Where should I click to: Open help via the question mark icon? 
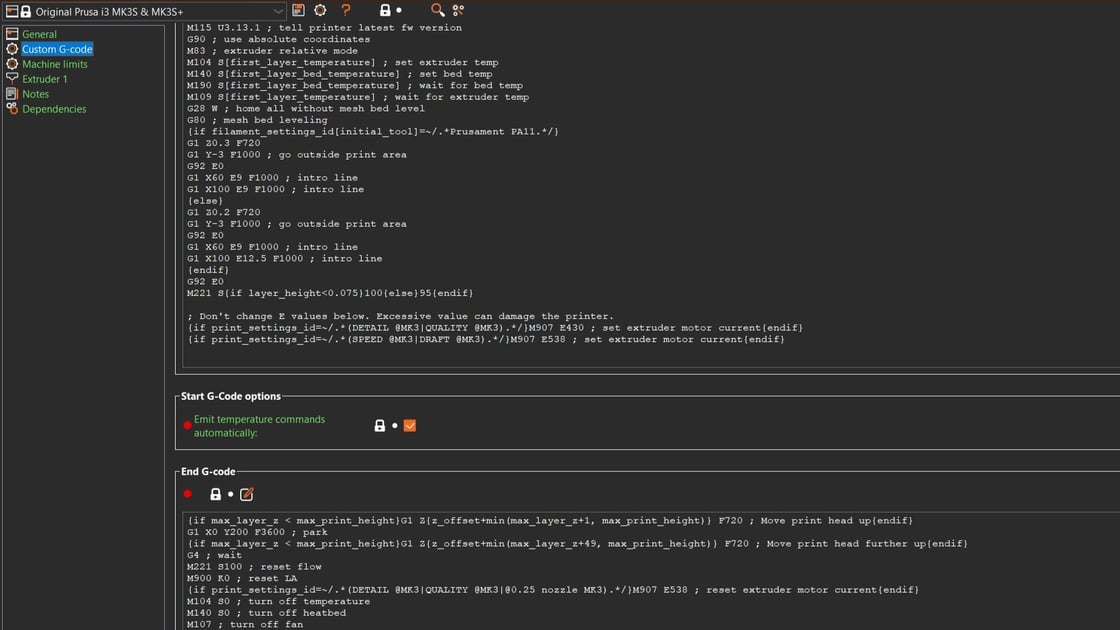tap(345, 9)
